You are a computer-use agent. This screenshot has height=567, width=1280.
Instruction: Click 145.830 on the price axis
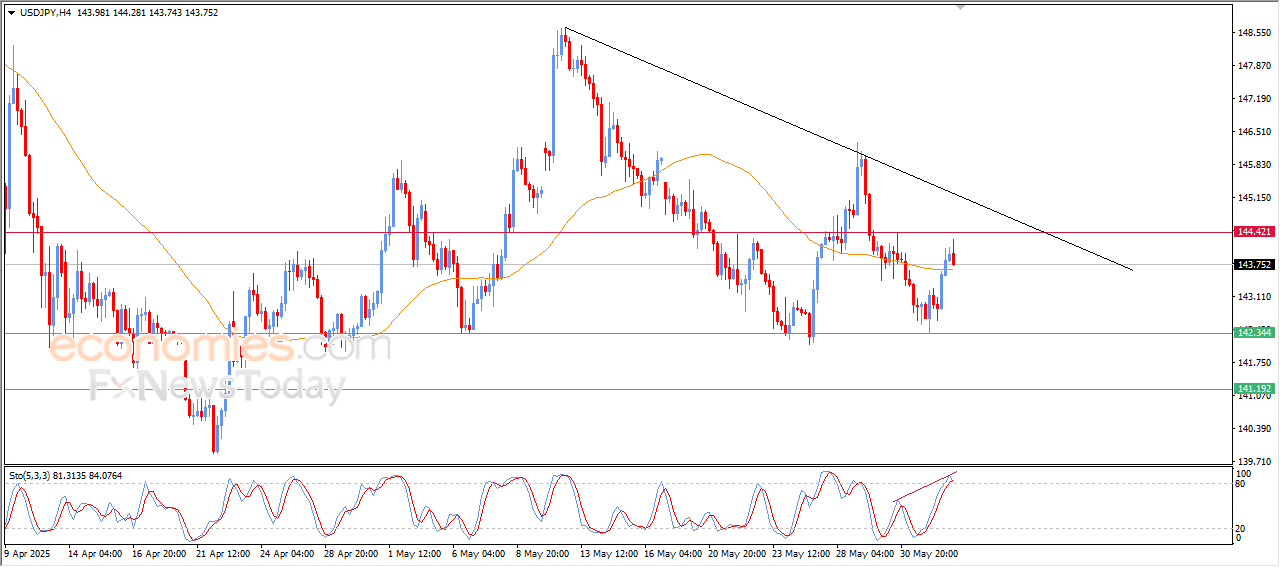tap(1254, 165)
